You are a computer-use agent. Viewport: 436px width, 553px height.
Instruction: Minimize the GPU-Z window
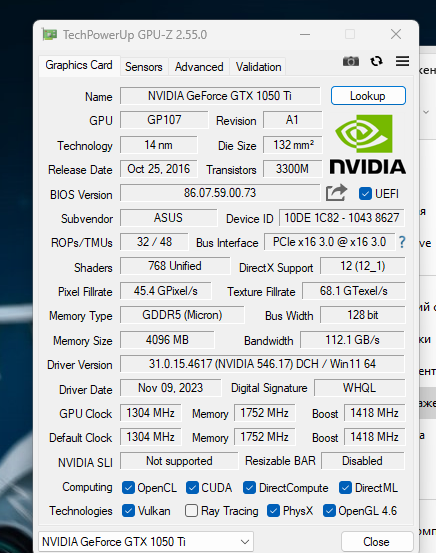point(305,35)
